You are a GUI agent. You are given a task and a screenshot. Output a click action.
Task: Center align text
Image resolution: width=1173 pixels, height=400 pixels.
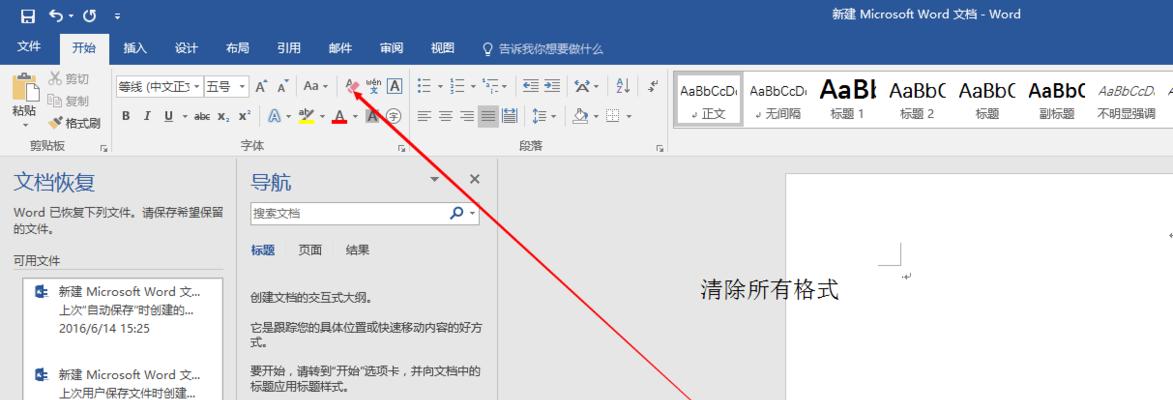click(x=446, y=116)
